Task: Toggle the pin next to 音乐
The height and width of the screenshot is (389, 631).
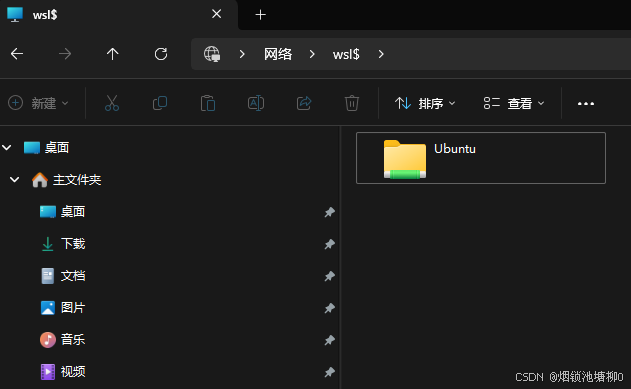Action: coord(330,340)
